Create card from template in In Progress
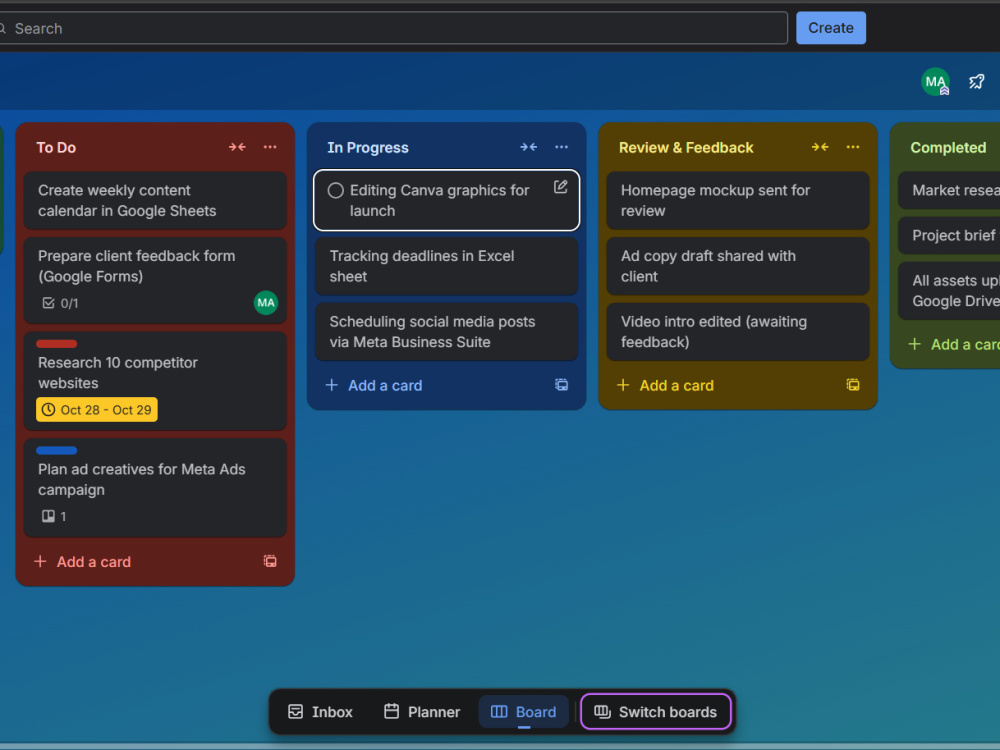The width and height of the screenshot is (1000, 750). point(562,385)
